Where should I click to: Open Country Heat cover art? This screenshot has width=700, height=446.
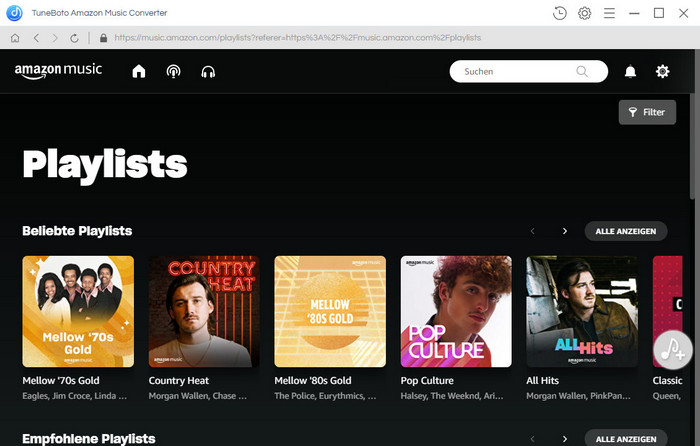pos(204,312)
